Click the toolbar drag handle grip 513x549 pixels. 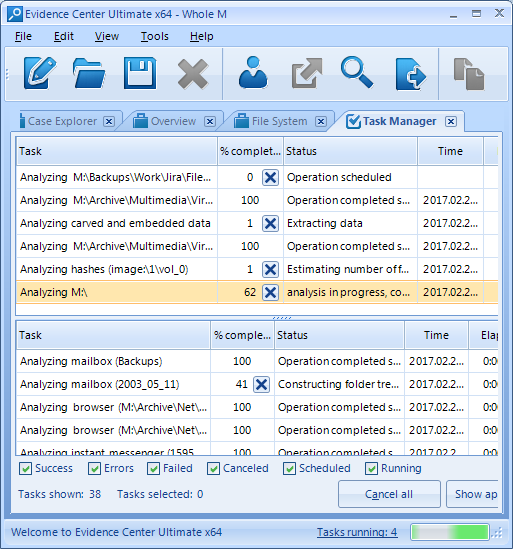[x=7, y=74]
